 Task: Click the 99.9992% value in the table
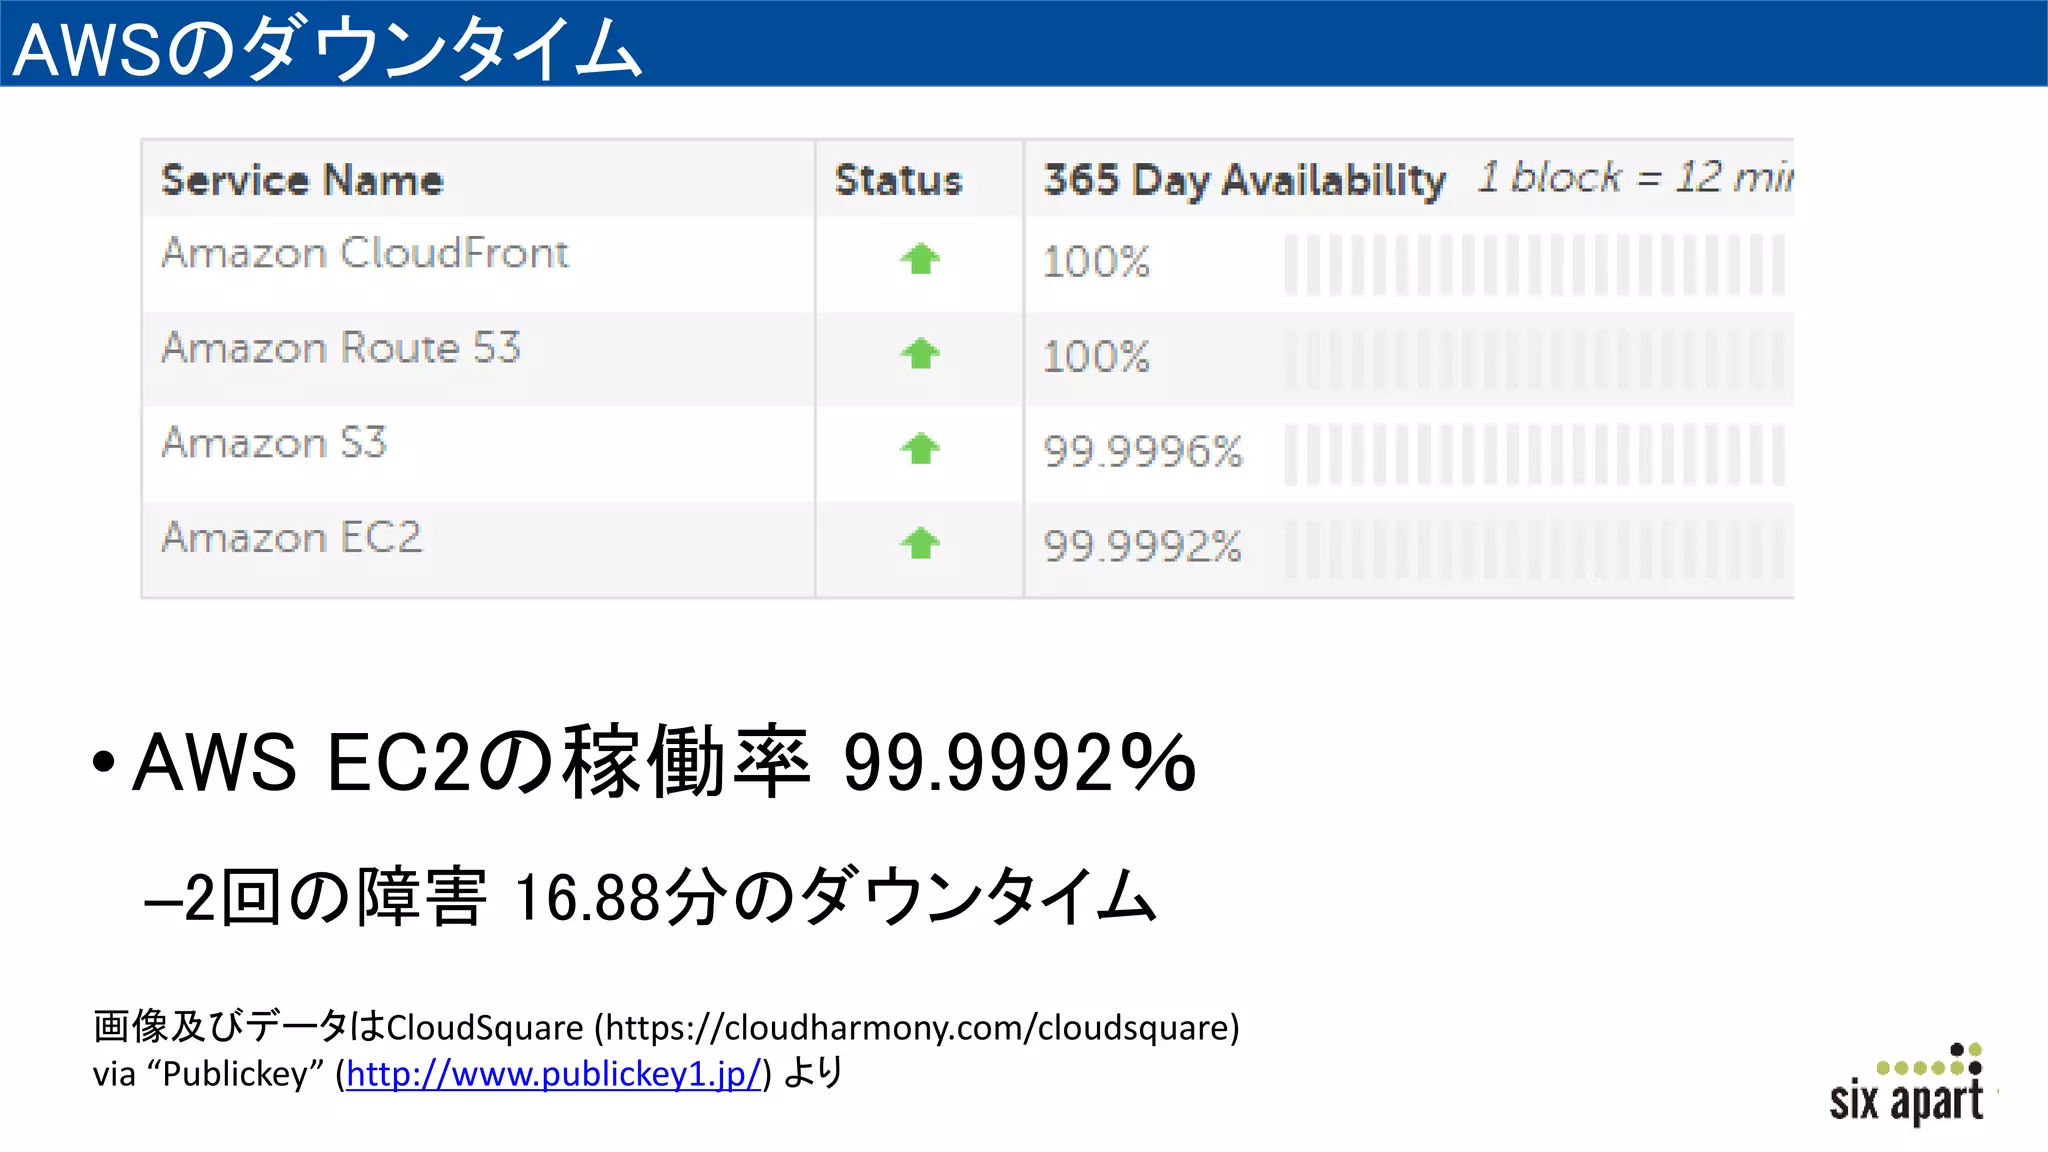[1142, 547]
